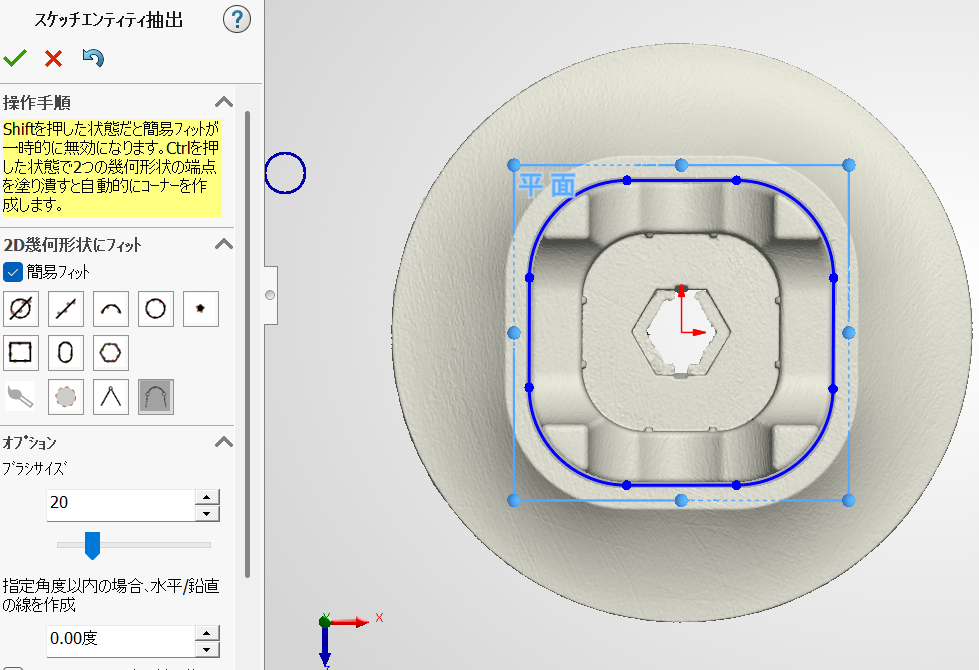Open help with the question mark icon

pos(237,18)
